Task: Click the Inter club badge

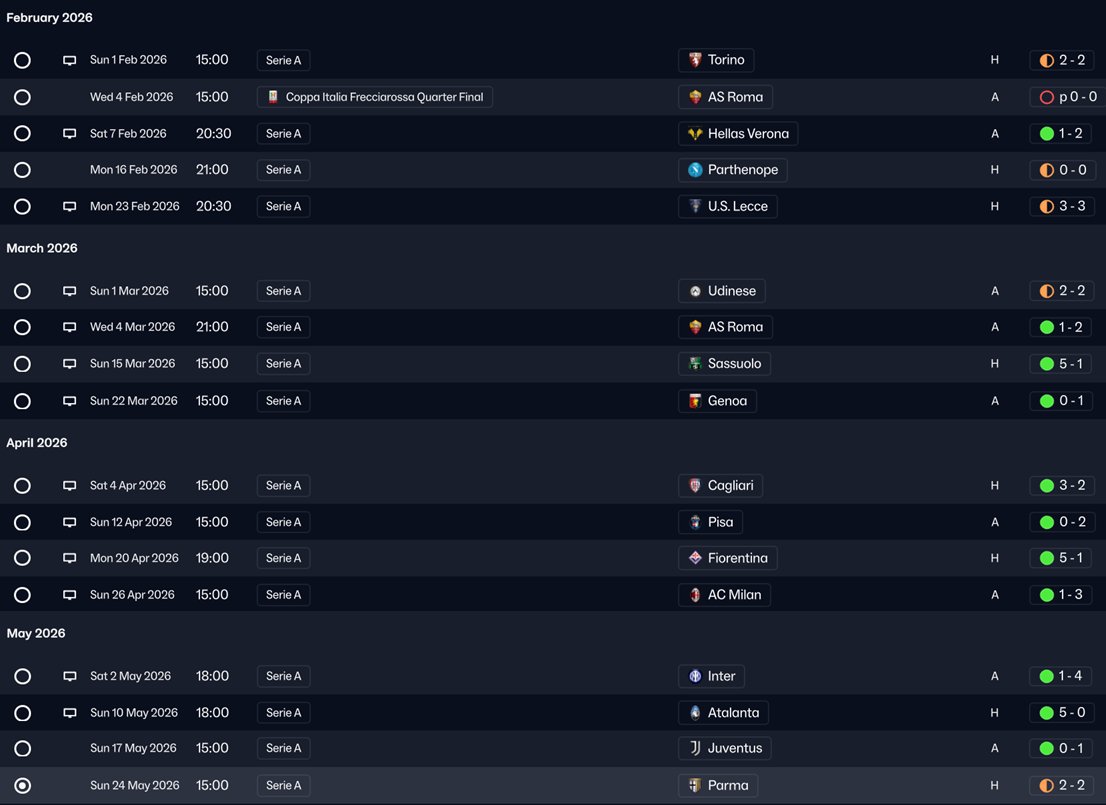Action: (x=695, y=676)
